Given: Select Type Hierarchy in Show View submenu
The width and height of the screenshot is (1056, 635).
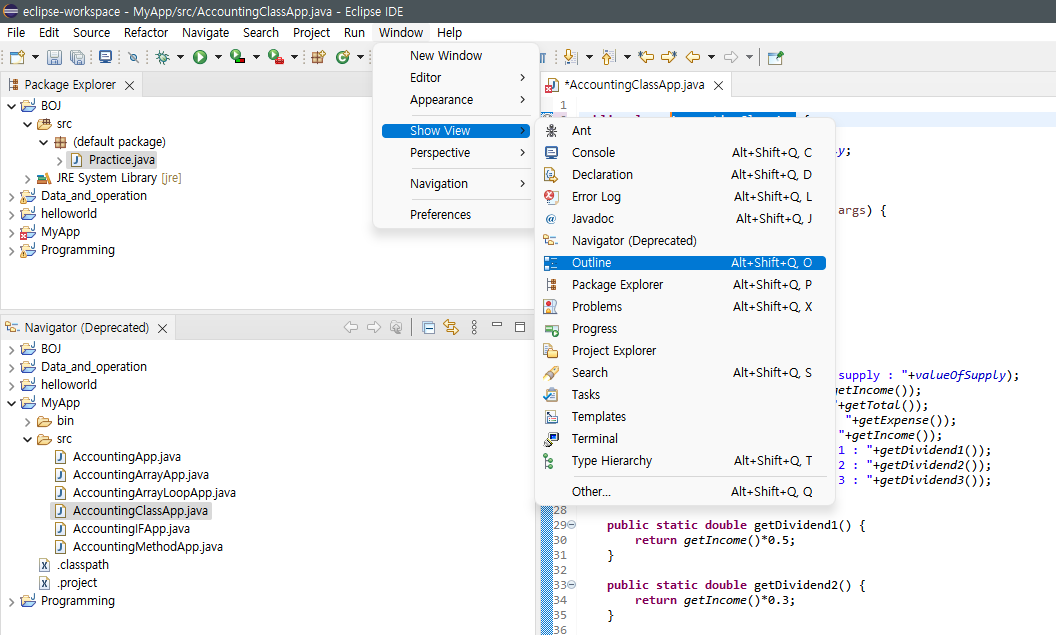Looking at the screenshot, I should [684, 461].
